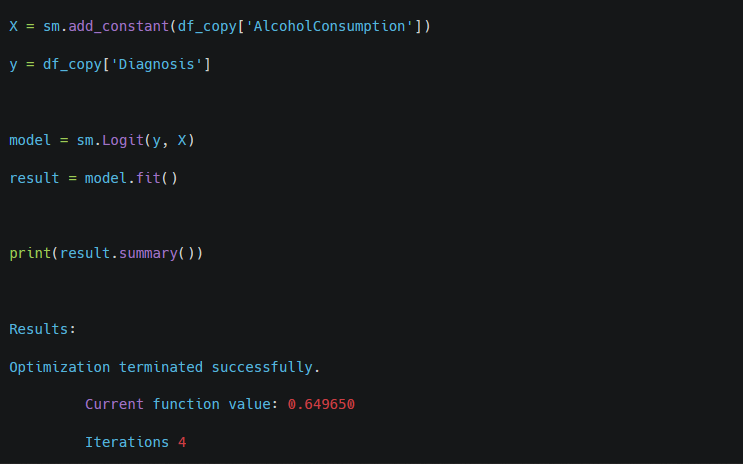This screenshot has height=464, width=743.
Task: Click the Logit class name
Action: click(123, 140)
